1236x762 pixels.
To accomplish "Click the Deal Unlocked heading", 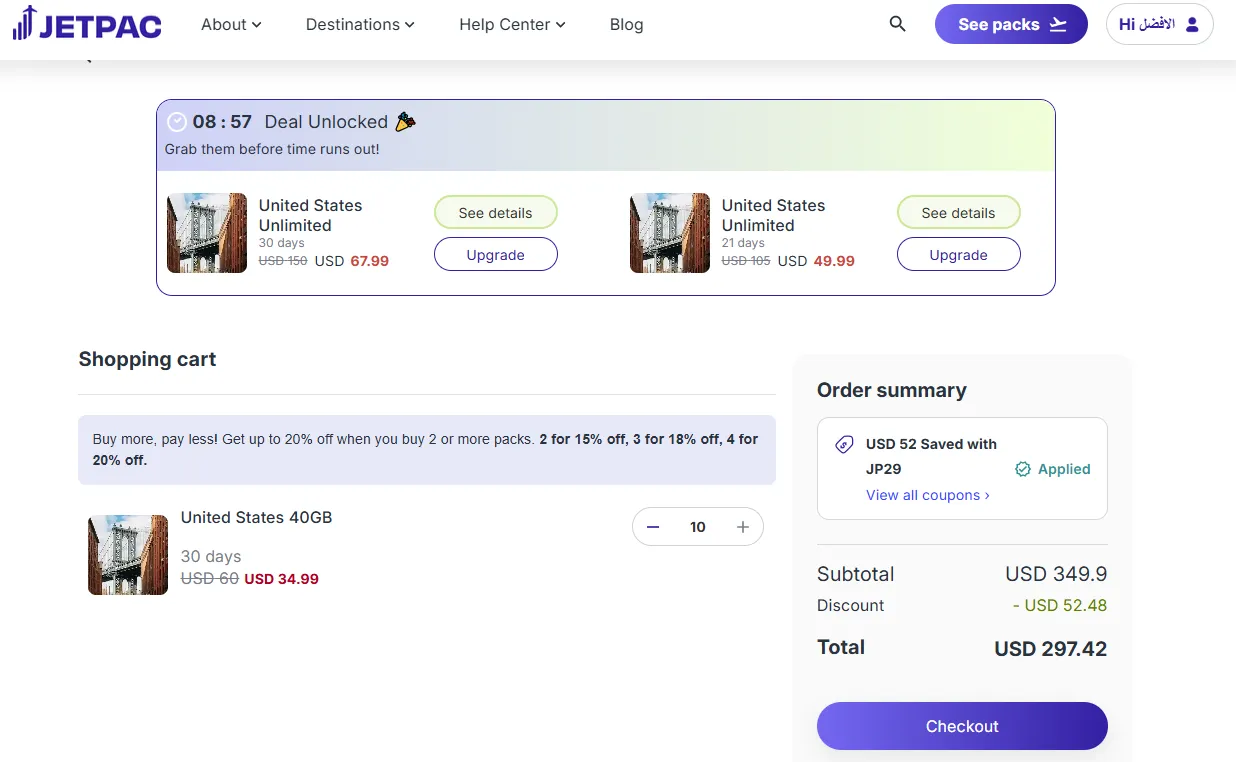I will 326,122.
